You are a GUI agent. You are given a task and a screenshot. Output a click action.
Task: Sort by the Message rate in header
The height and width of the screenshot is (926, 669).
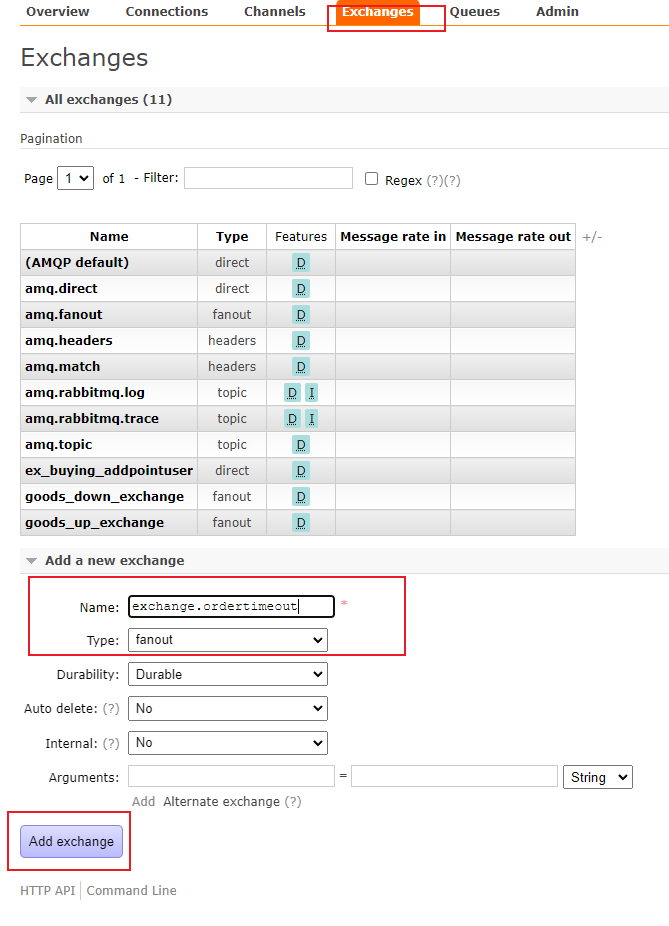(x=393, y=236)
